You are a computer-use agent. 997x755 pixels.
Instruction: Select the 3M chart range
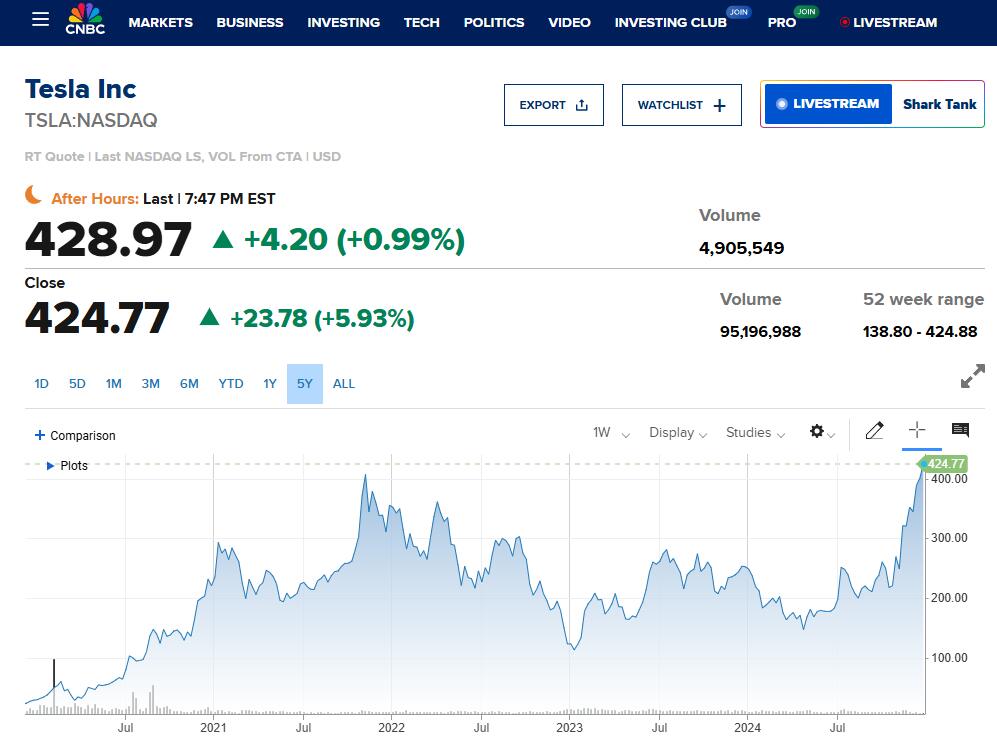150,384
